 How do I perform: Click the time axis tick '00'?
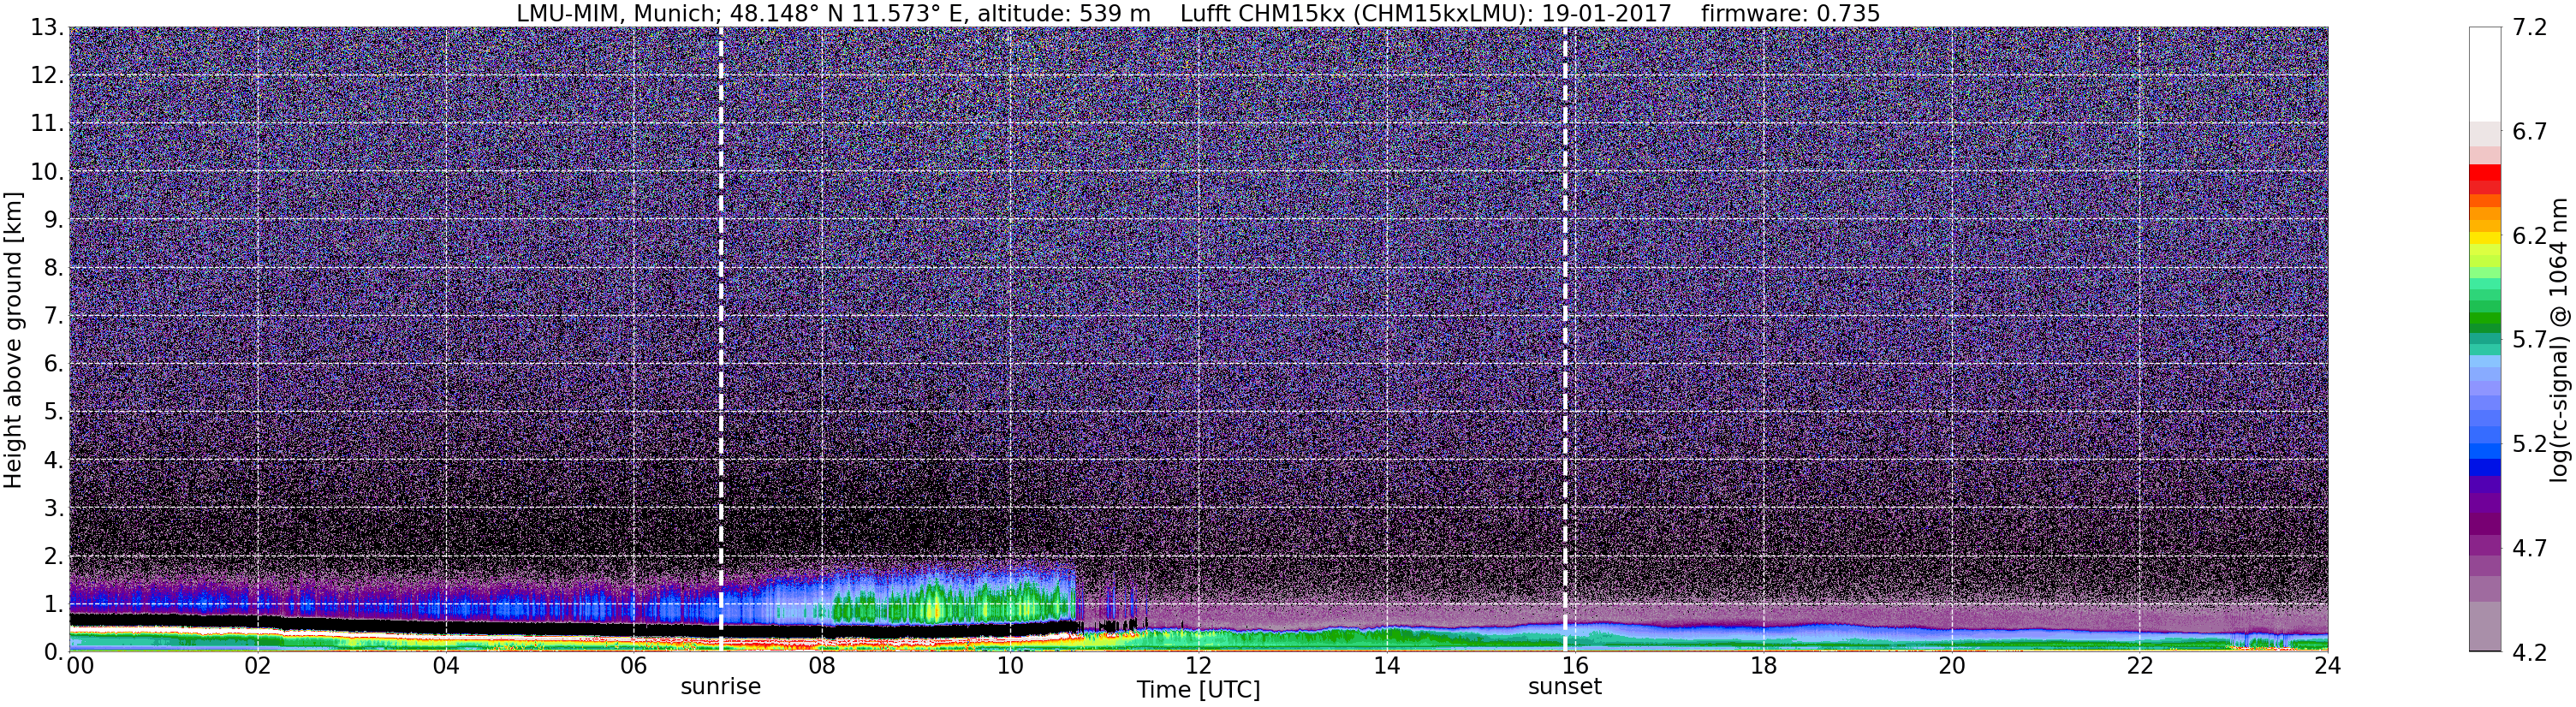79,666
